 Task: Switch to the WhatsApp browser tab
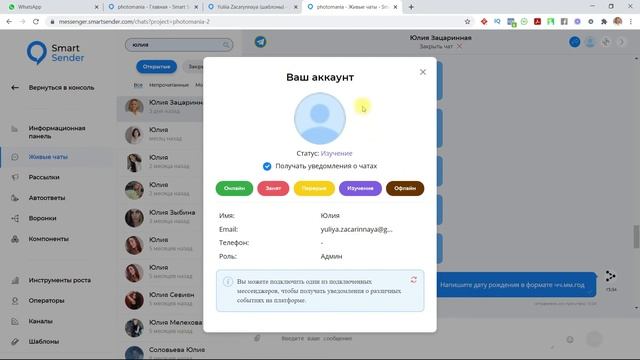click(53, 7)
